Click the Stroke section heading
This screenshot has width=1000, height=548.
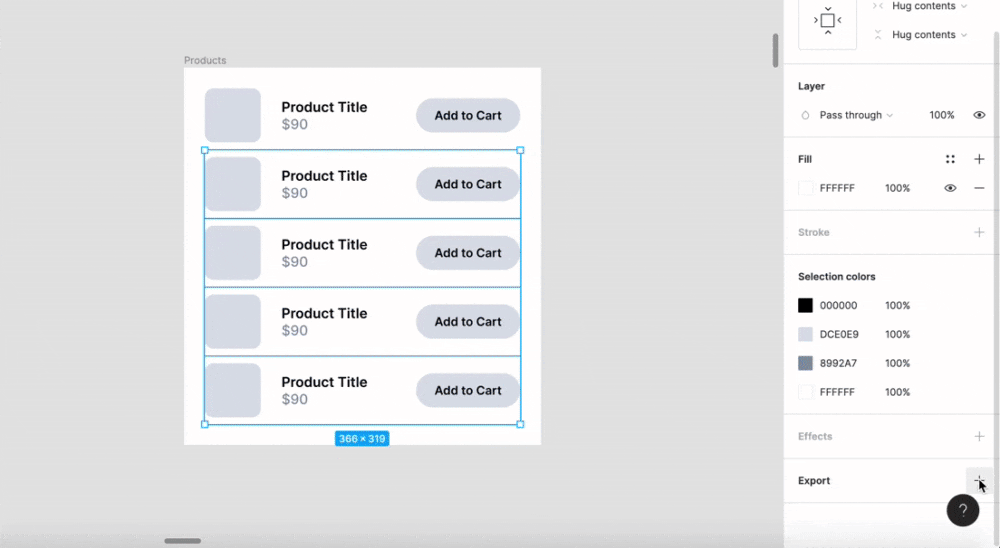(x=814, y=232)
